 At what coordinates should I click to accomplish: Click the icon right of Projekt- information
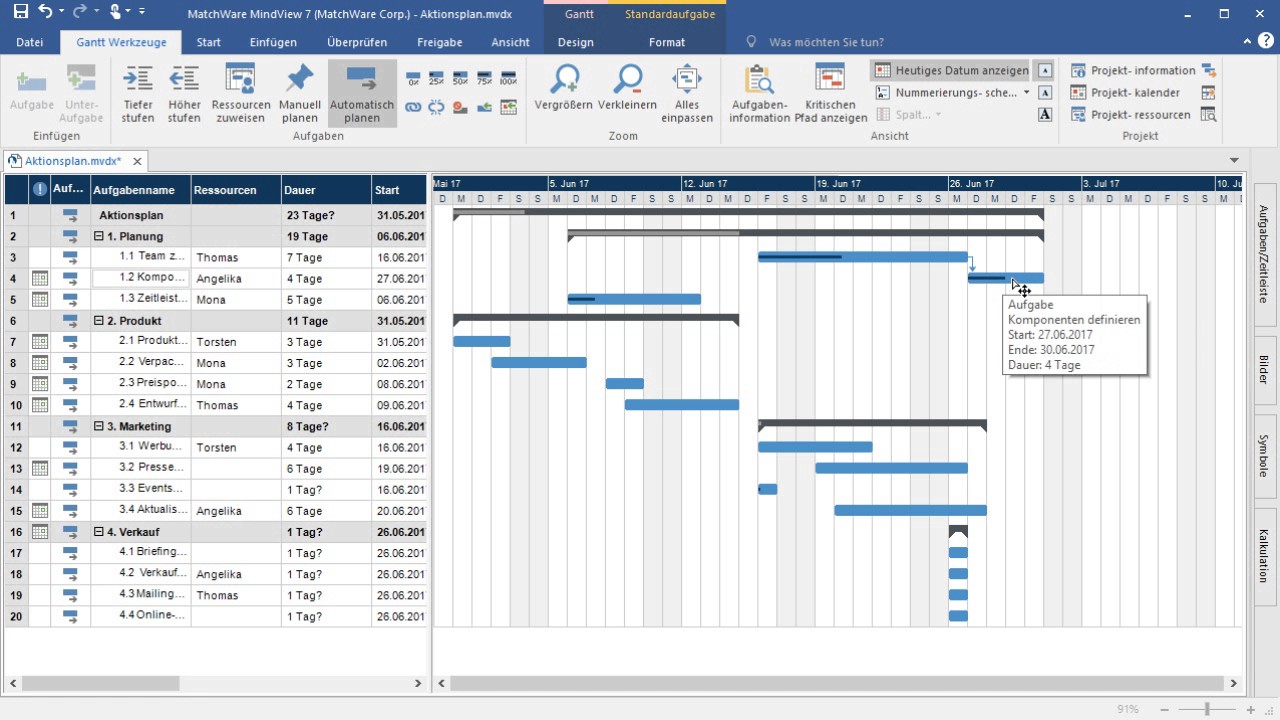[x=1209, y=71]
